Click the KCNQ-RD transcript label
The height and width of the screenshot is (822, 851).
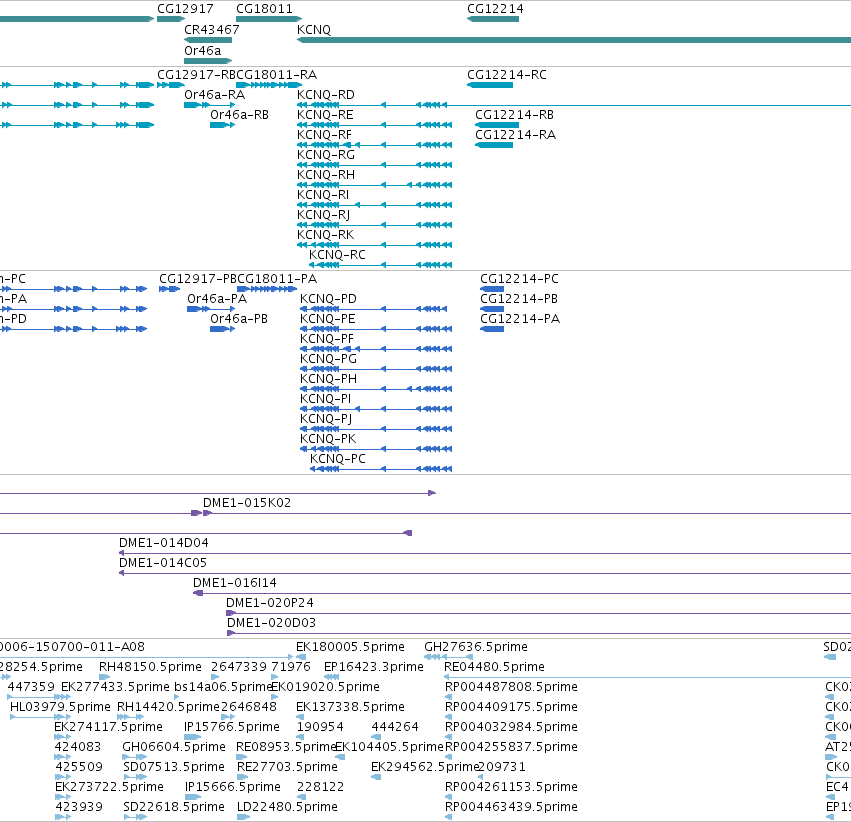click(x=326, y=95)
